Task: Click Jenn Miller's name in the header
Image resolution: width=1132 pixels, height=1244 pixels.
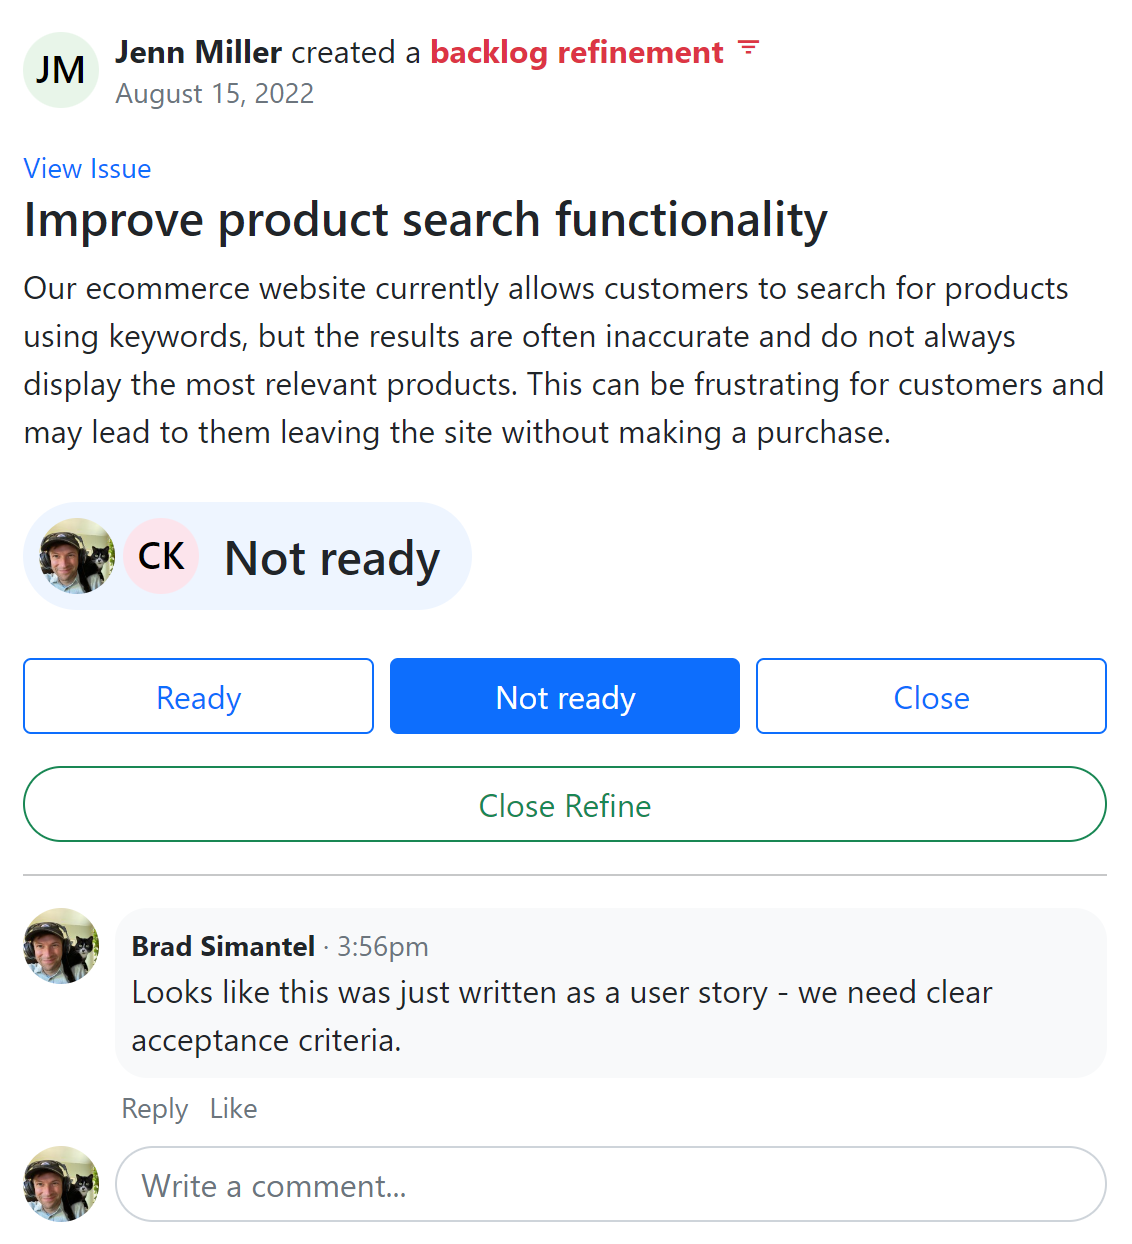Action: (x=198, y=52)
